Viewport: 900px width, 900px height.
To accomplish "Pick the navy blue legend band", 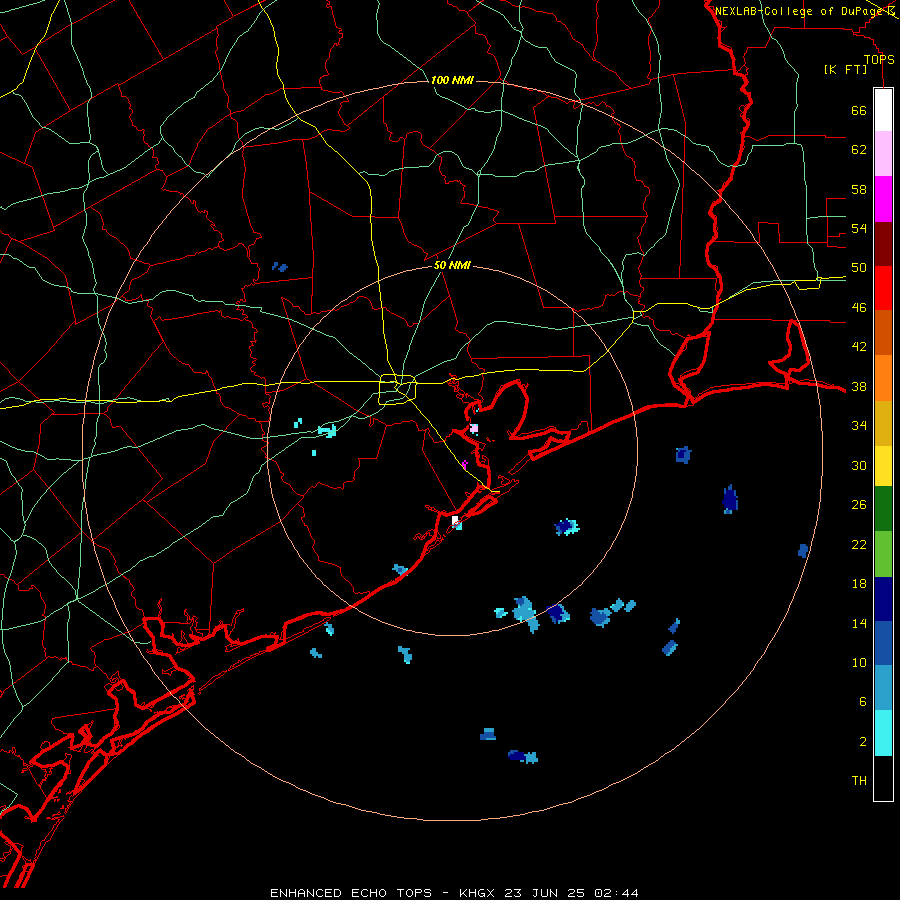I will tap(883, 599).
